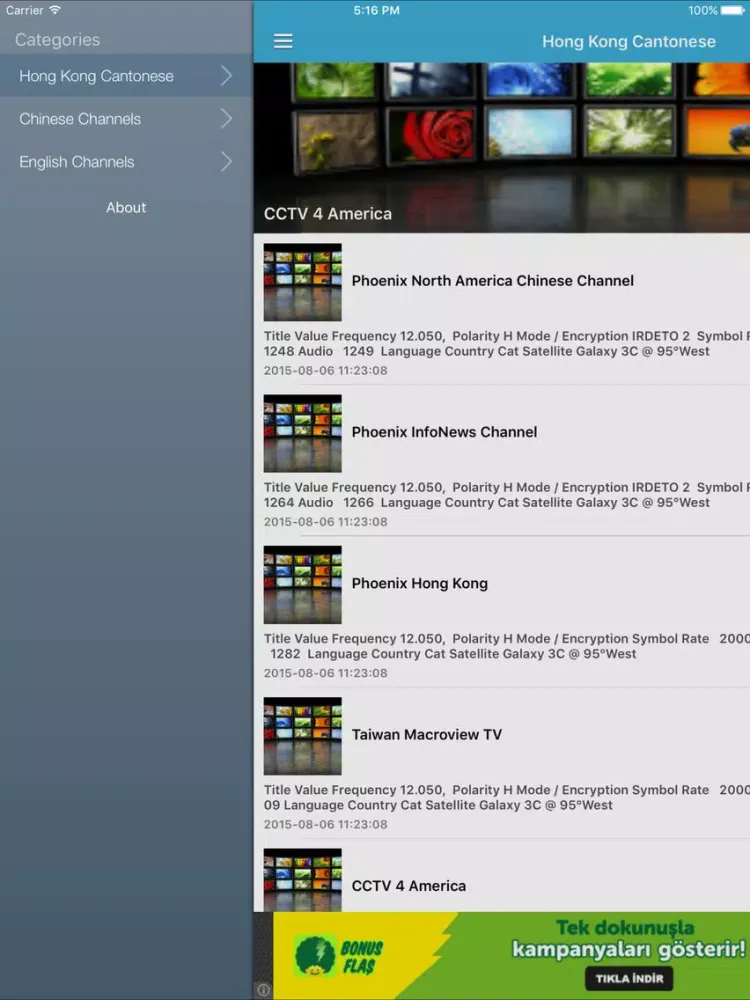Tap Phoenix InfoNews Channel thumbnail

click(303, 433)
